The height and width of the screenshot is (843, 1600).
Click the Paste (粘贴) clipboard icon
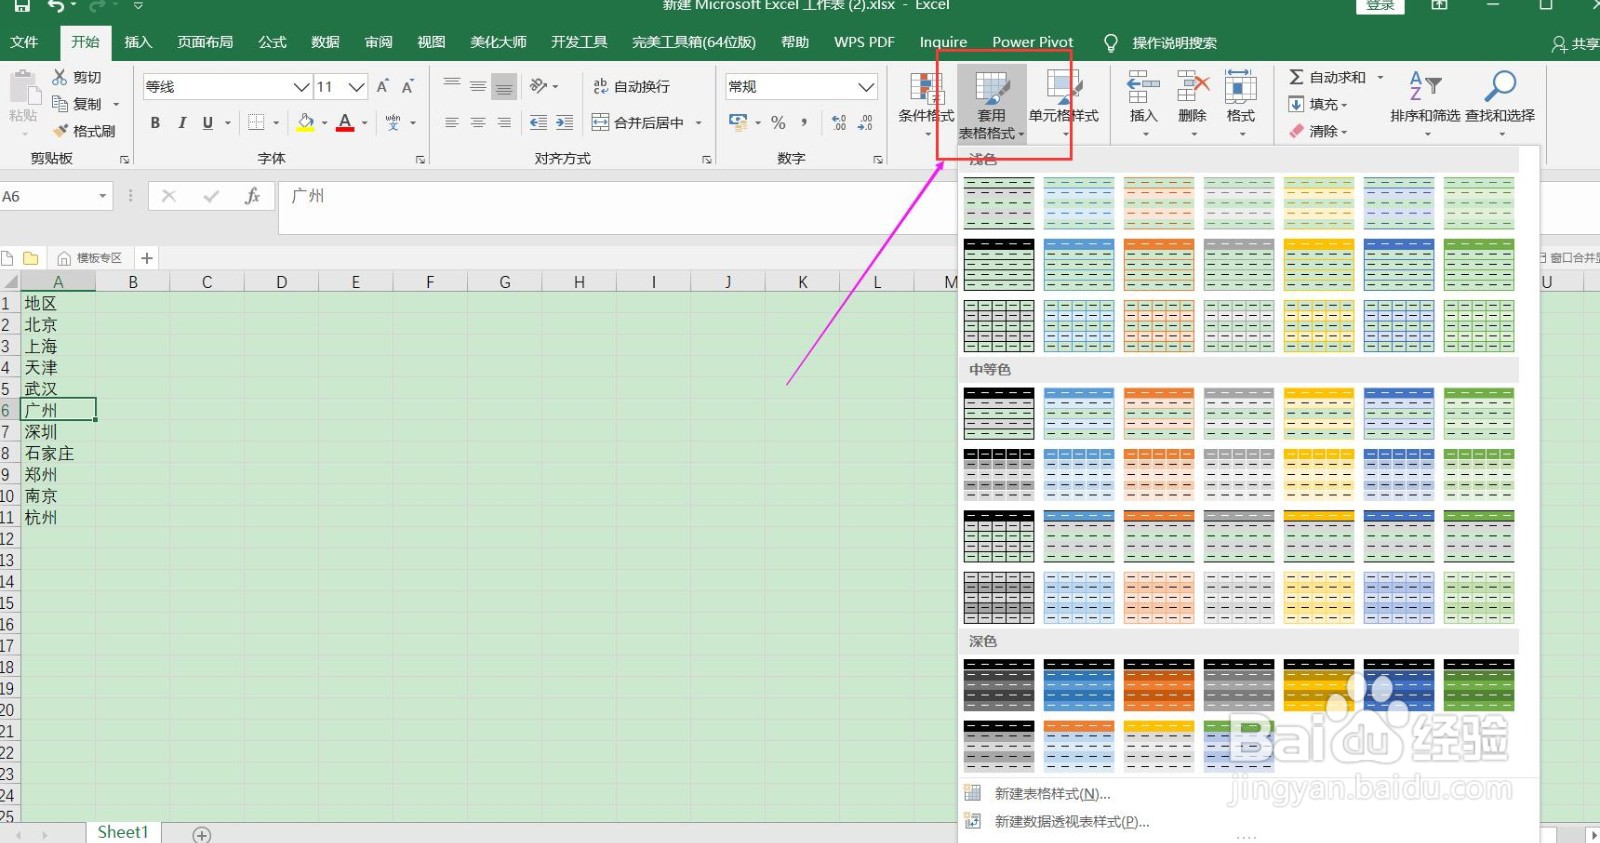click(x=23, y=87)
